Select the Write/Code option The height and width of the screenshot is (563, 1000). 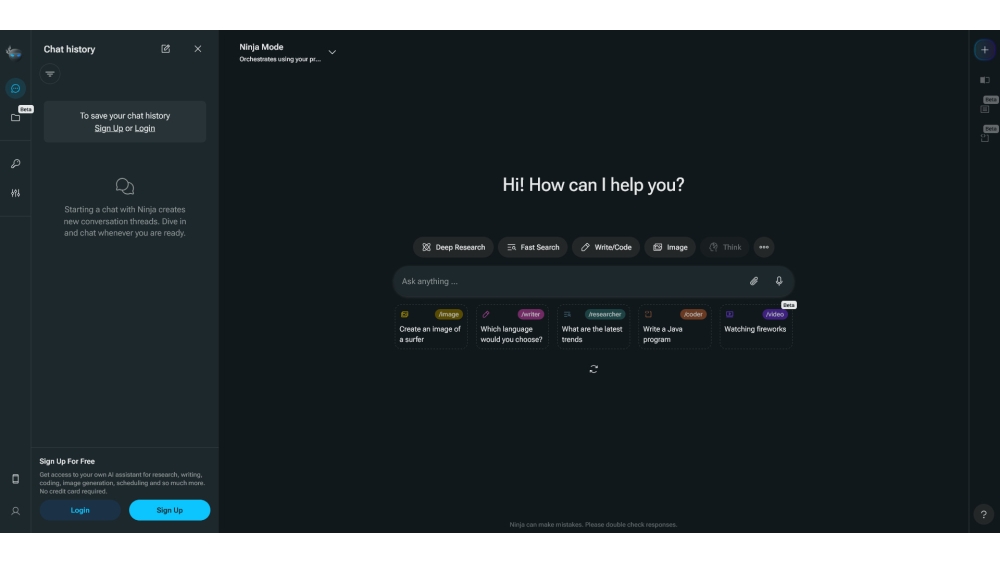(606, 247)
